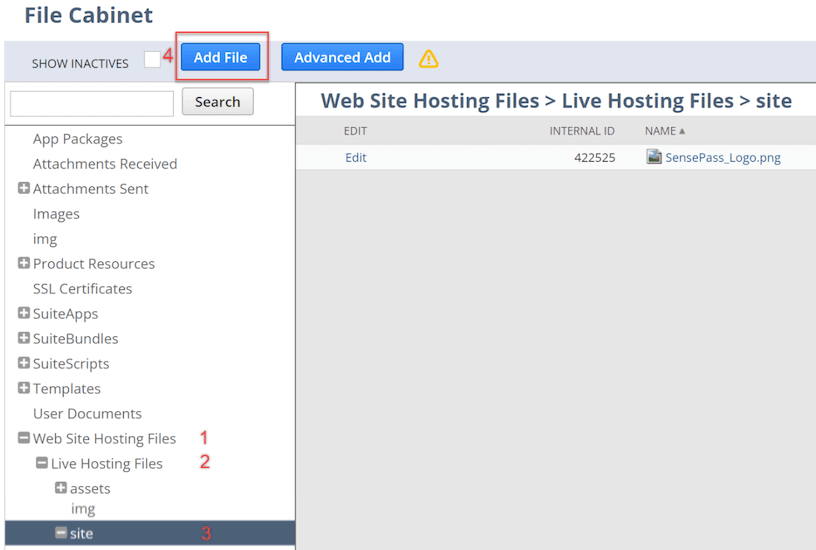Screen dimensions: 816x550
Task: Select the assets folder label
Action: 90,489
